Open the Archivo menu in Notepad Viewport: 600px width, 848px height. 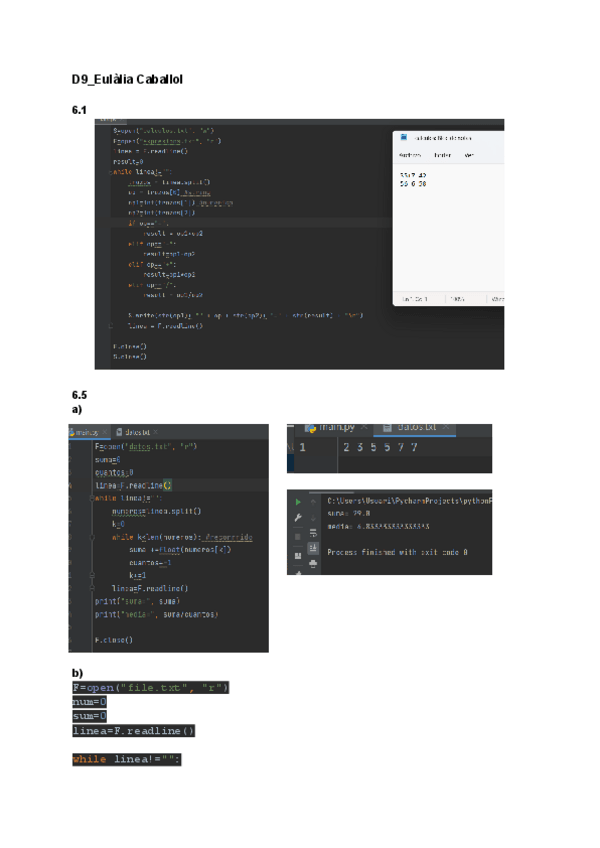pyautogui.click(x=410, y=155)
